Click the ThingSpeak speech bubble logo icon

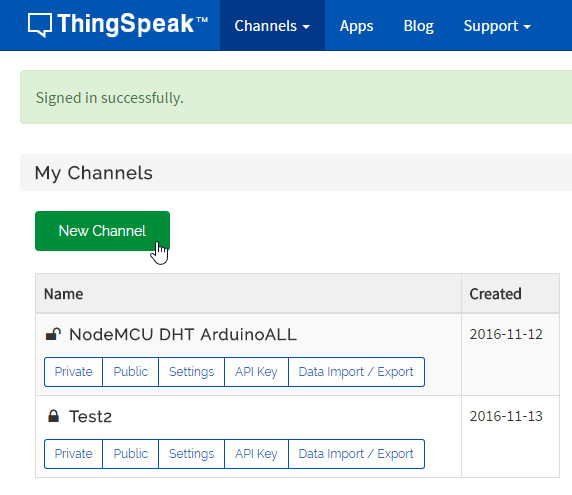40,25
